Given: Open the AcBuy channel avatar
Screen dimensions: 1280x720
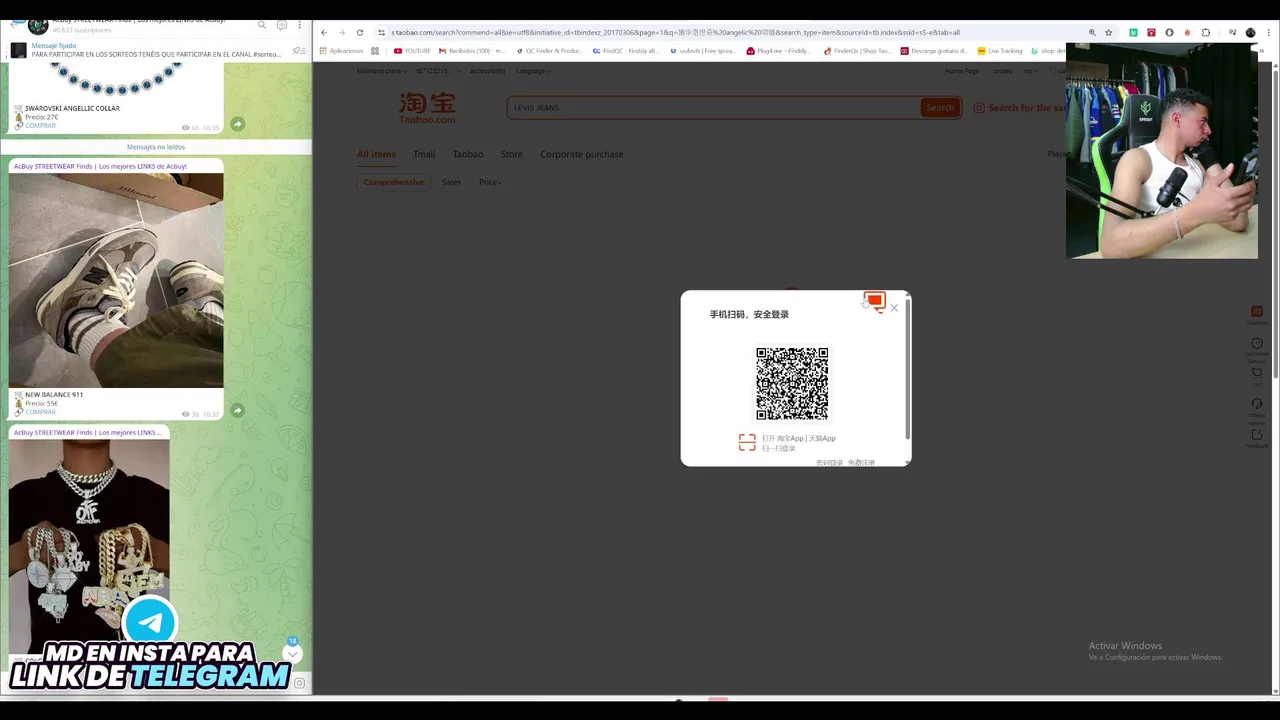Looking at the screenshot, I should 38,26.
